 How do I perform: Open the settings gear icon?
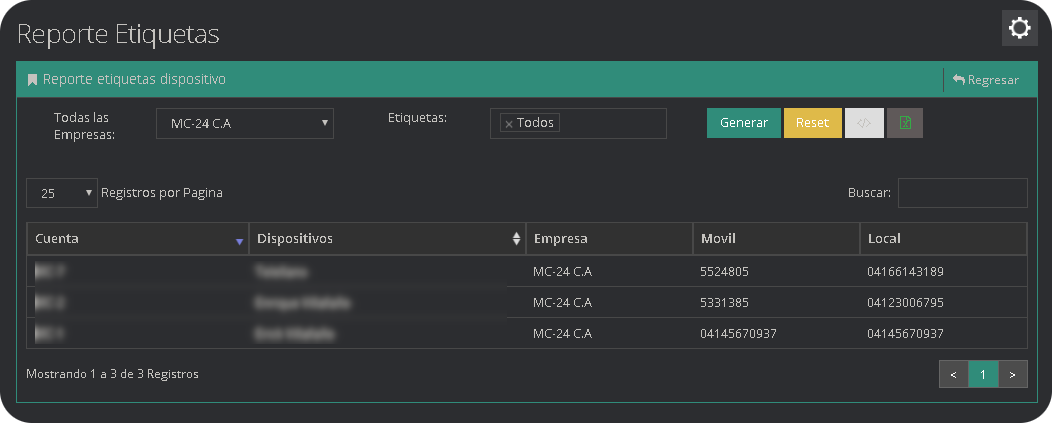pos(1019,28)
